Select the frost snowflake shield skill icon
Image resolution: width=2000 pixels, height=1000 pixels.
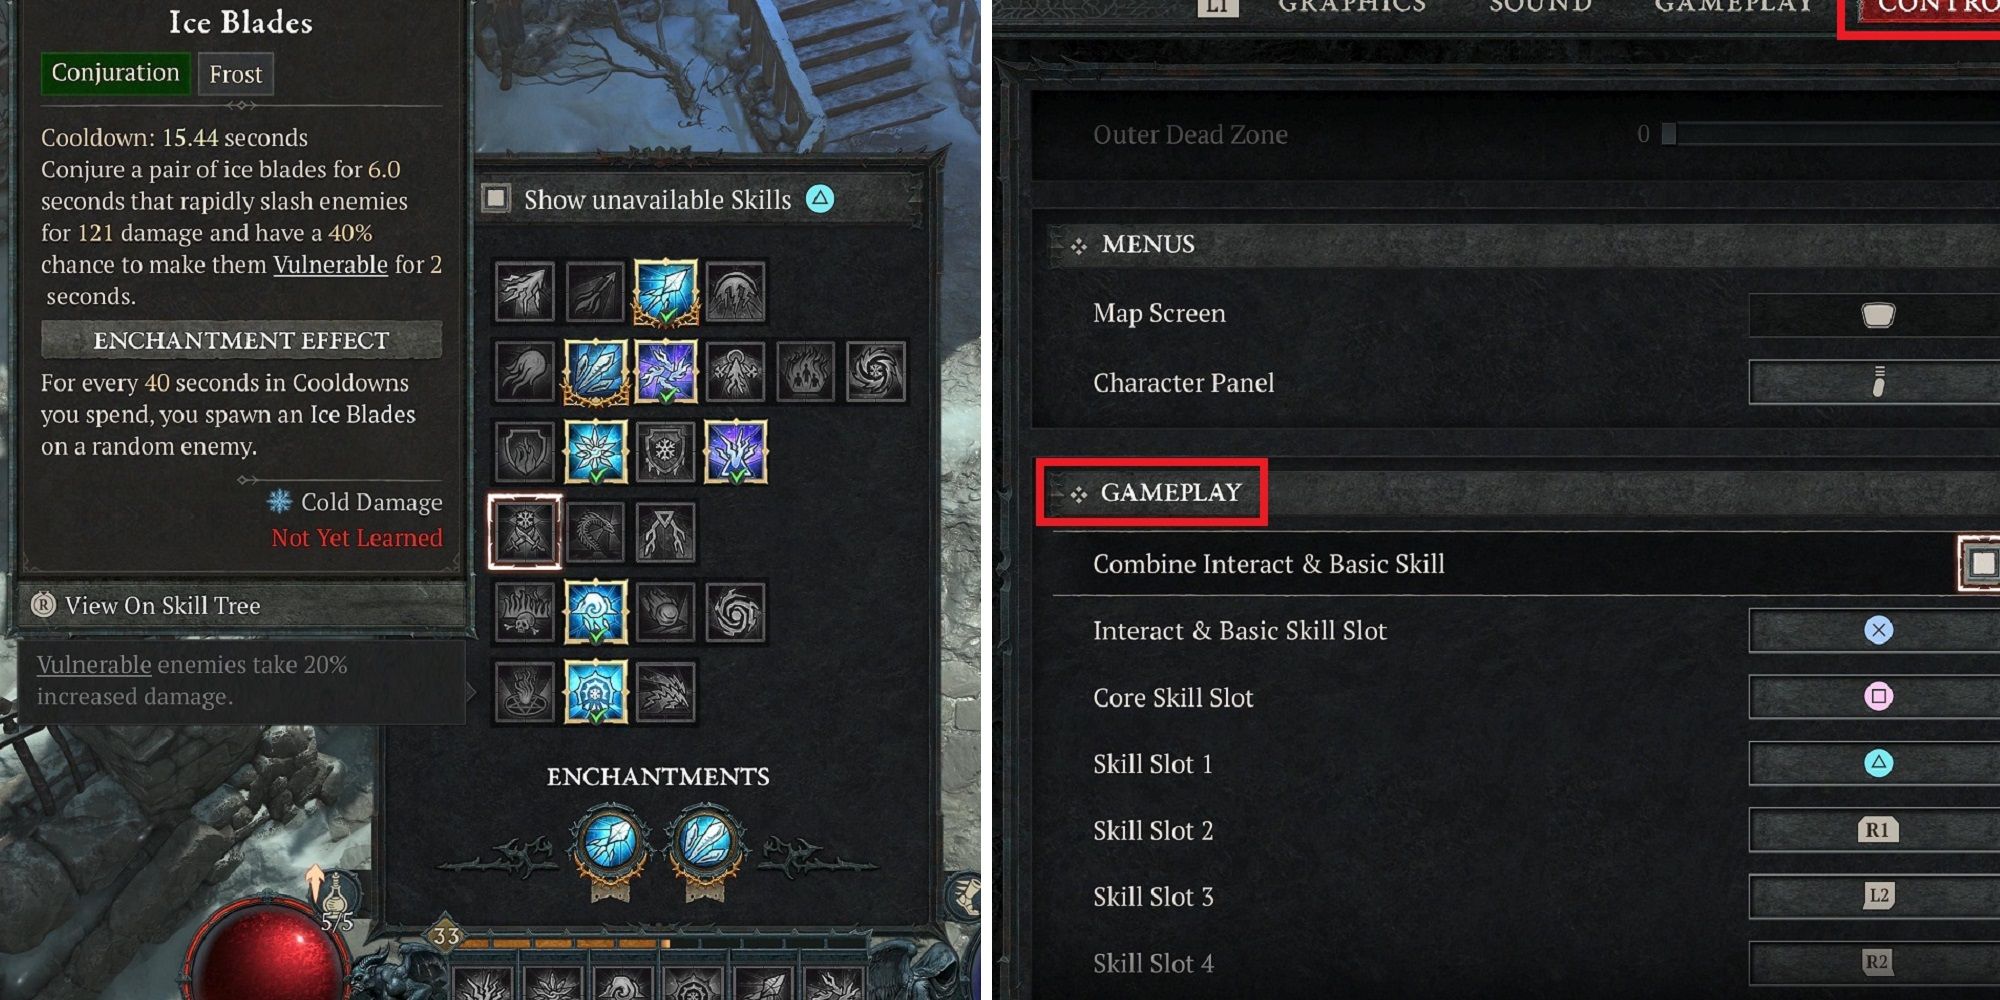(665, 452)
